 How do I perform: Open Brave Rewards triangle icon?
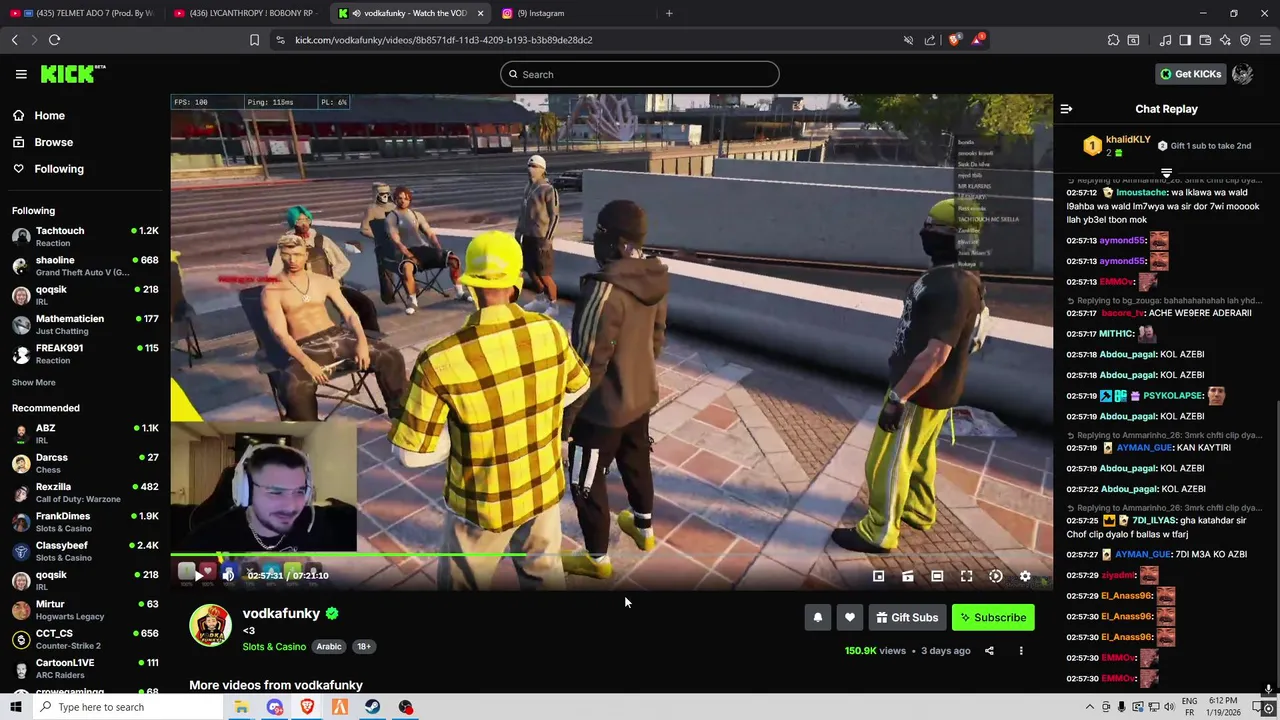[978, 40]
